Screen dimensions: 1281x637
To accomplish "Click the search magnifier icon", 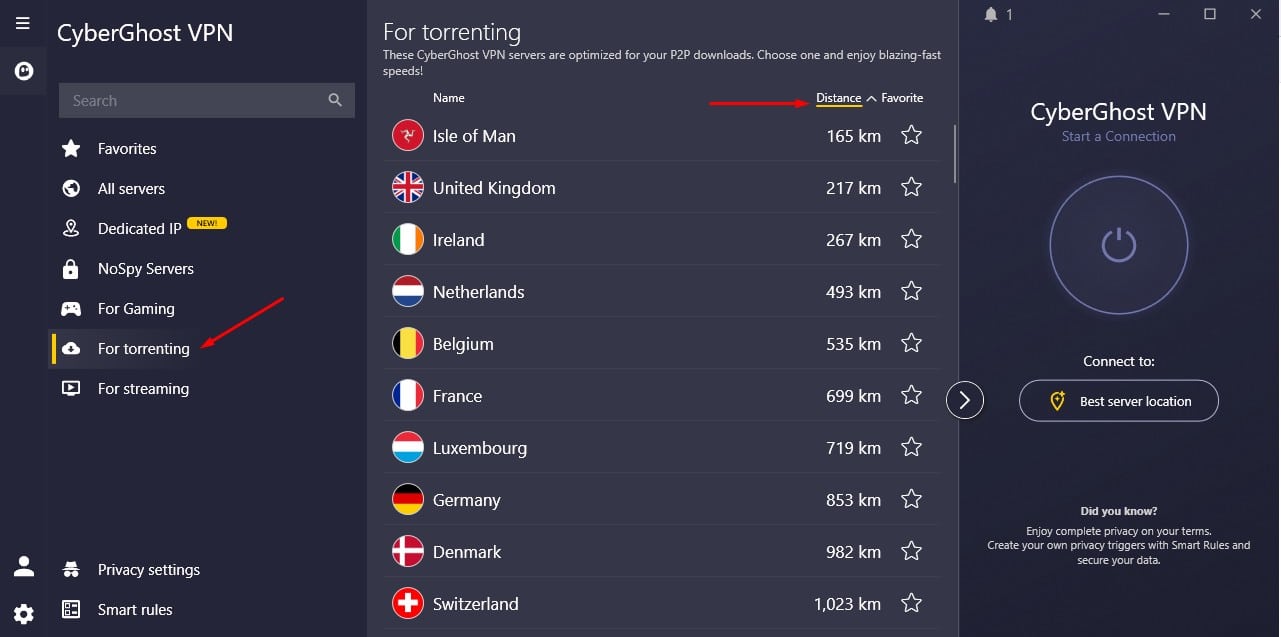I will point(335,100).
